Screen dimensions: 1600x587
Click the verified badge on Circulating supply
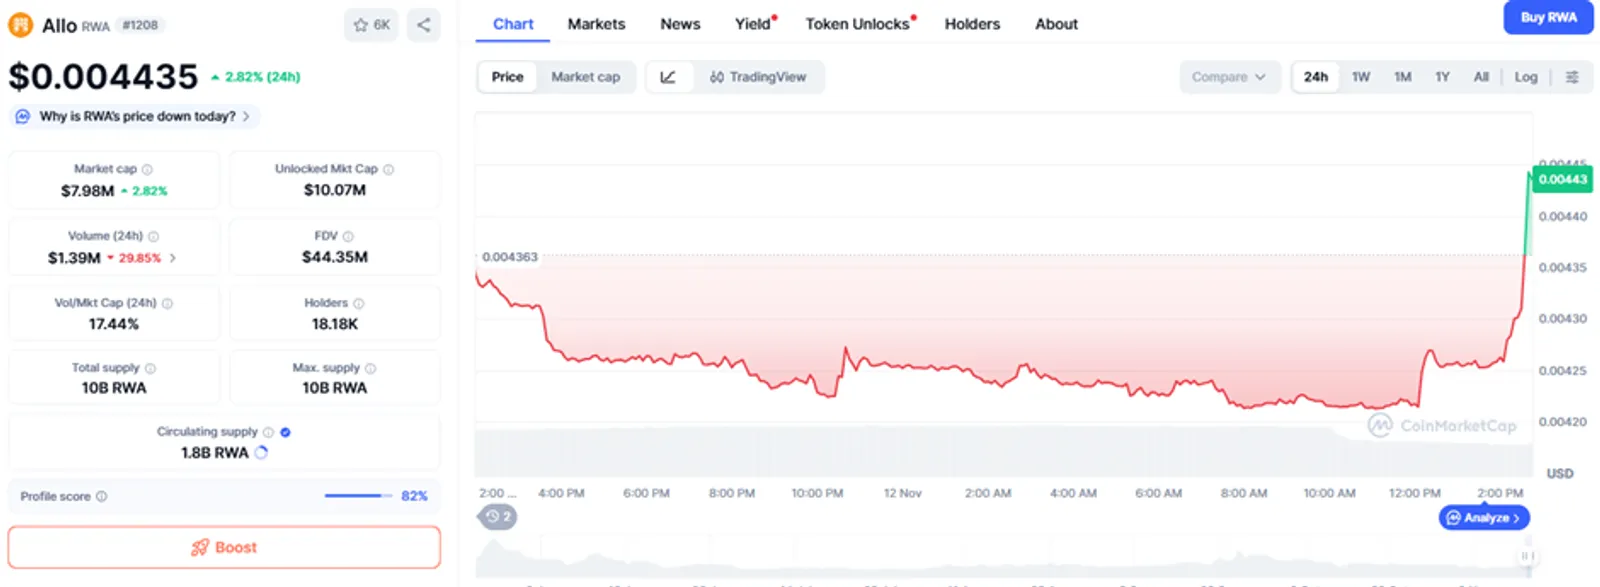(x=285, y=432)
